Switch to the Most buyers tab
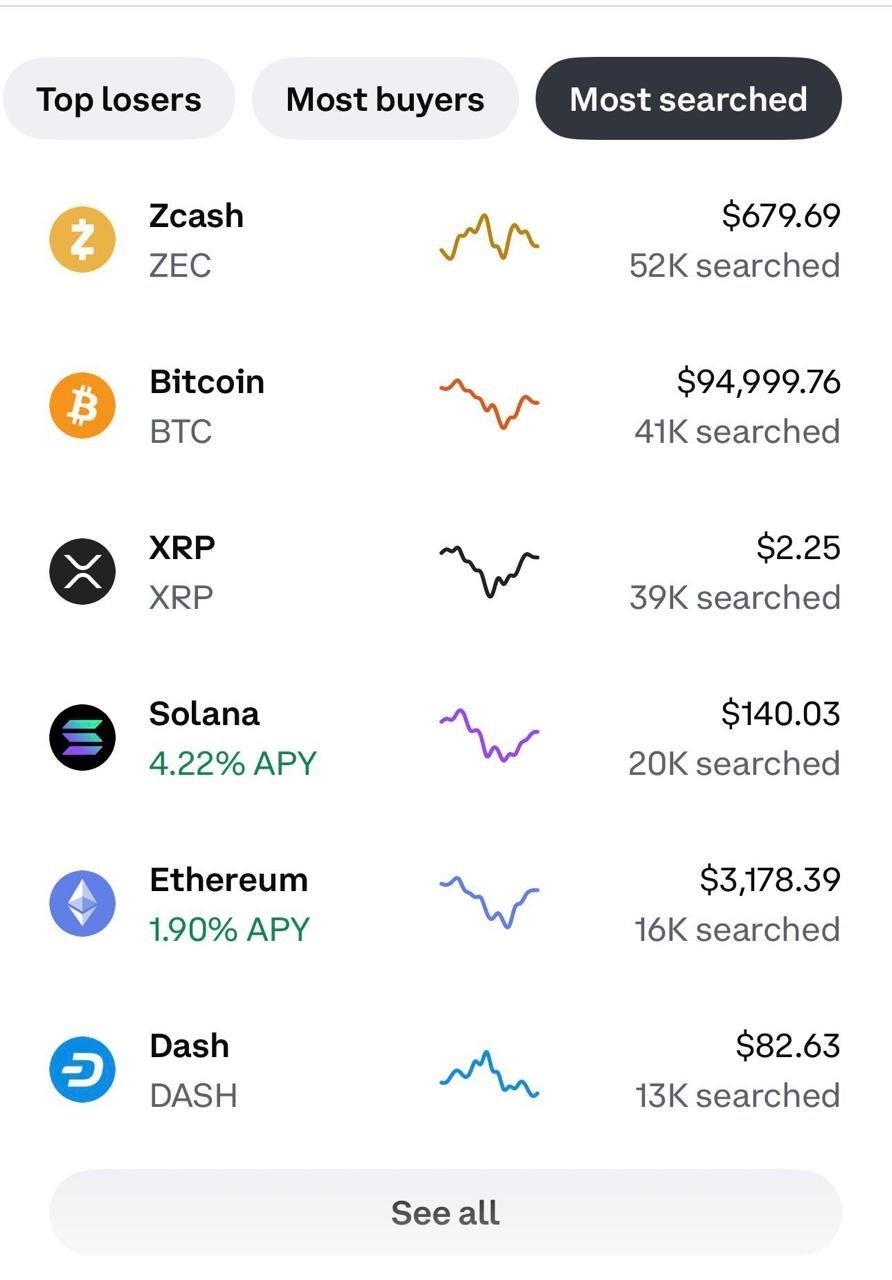The width and height of the screenshot is (892, 1280). (385, 99)
